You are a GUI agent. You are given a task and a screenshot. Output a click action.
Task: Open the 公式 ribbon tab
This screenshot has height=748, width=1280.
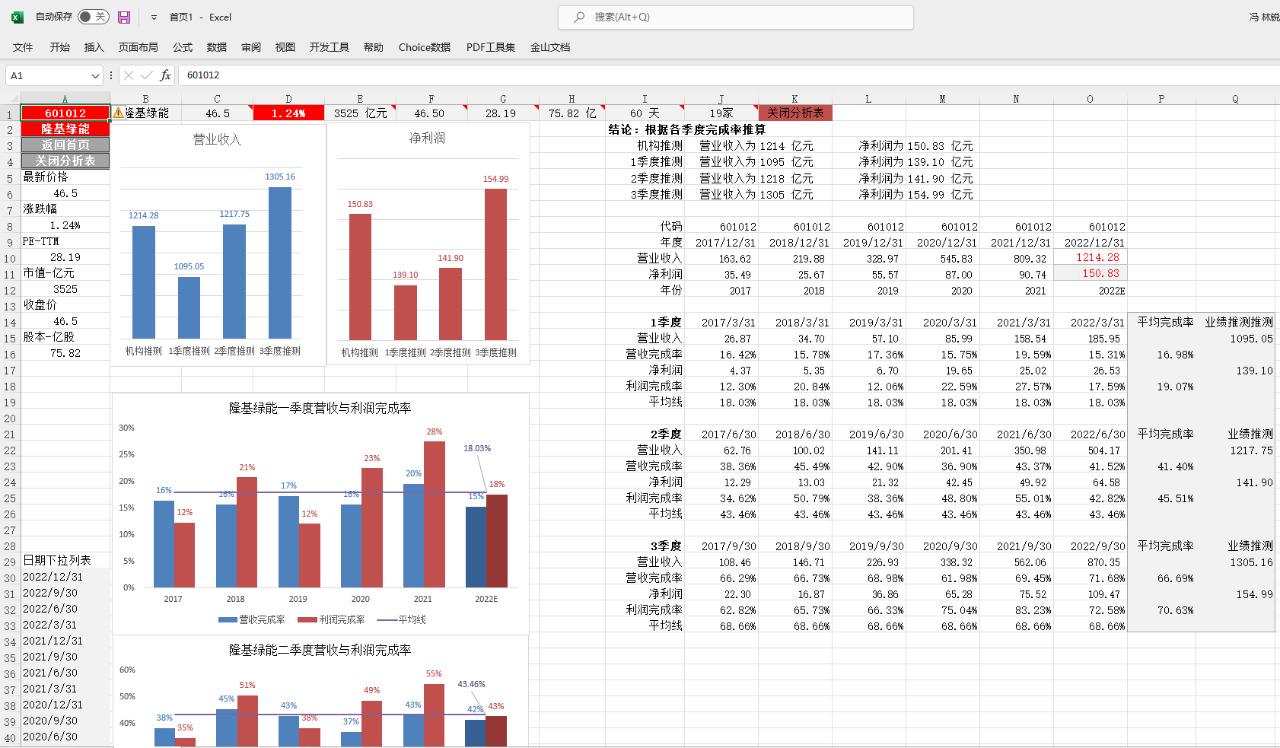pyautogui.click(x=183, y=47)
